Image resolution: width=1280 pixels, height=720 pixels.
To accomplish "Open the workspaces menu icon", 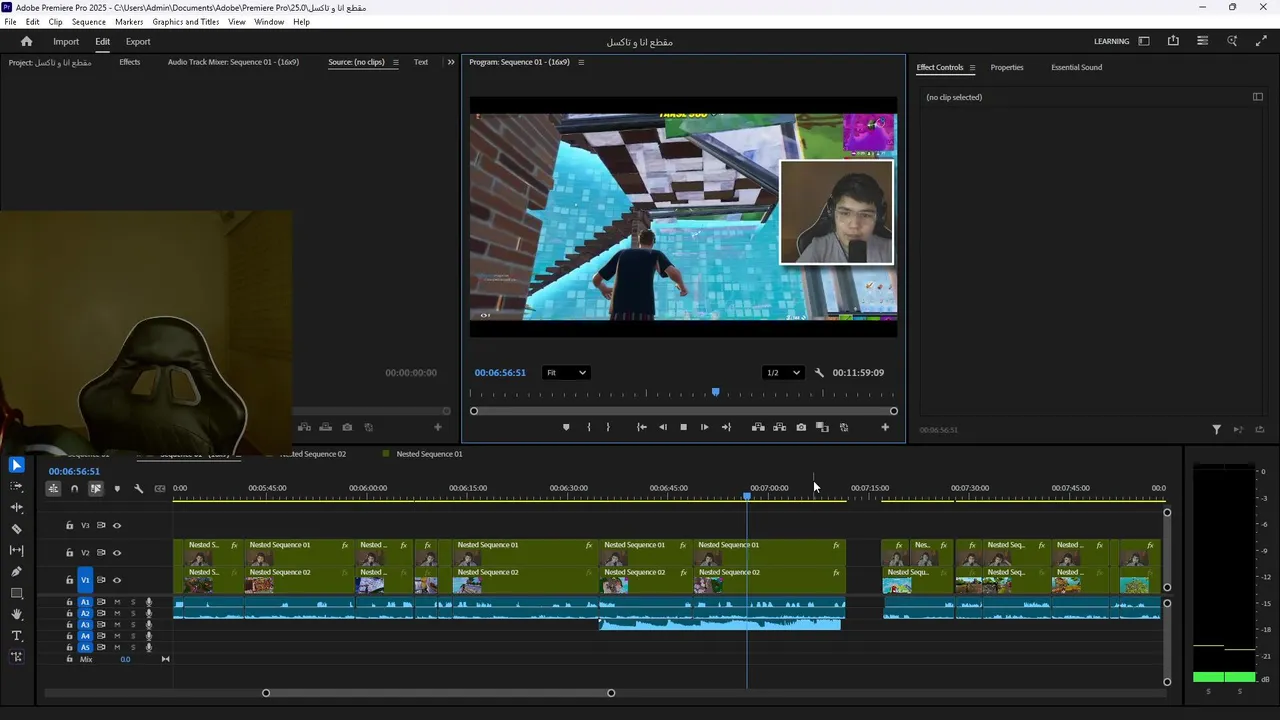I will (x=1144, y=41).
